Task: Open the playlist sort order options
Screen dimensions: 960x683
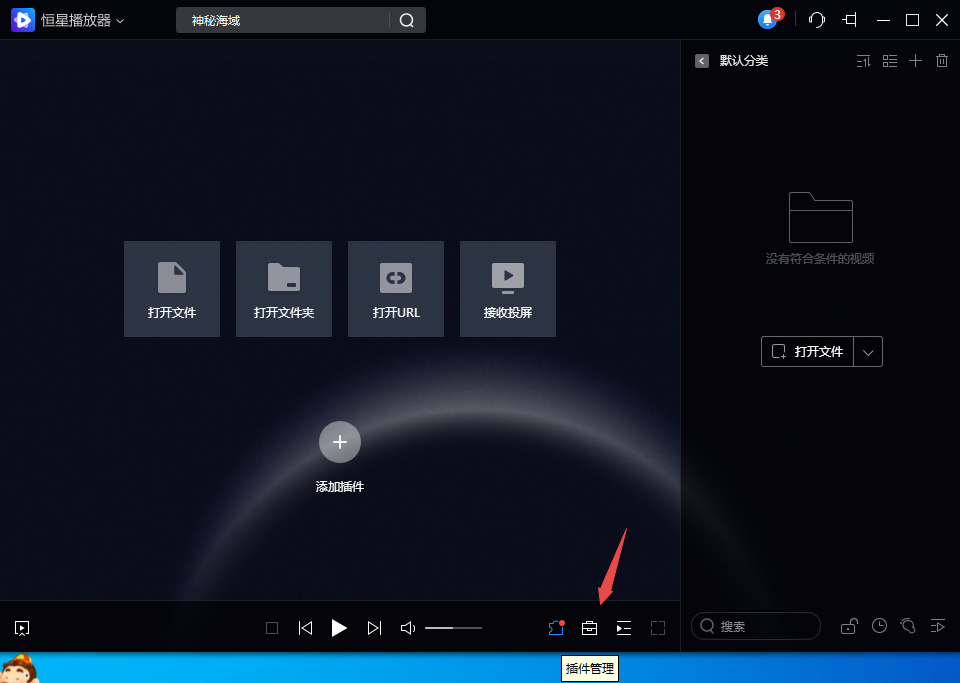Action: pos(864,61)
